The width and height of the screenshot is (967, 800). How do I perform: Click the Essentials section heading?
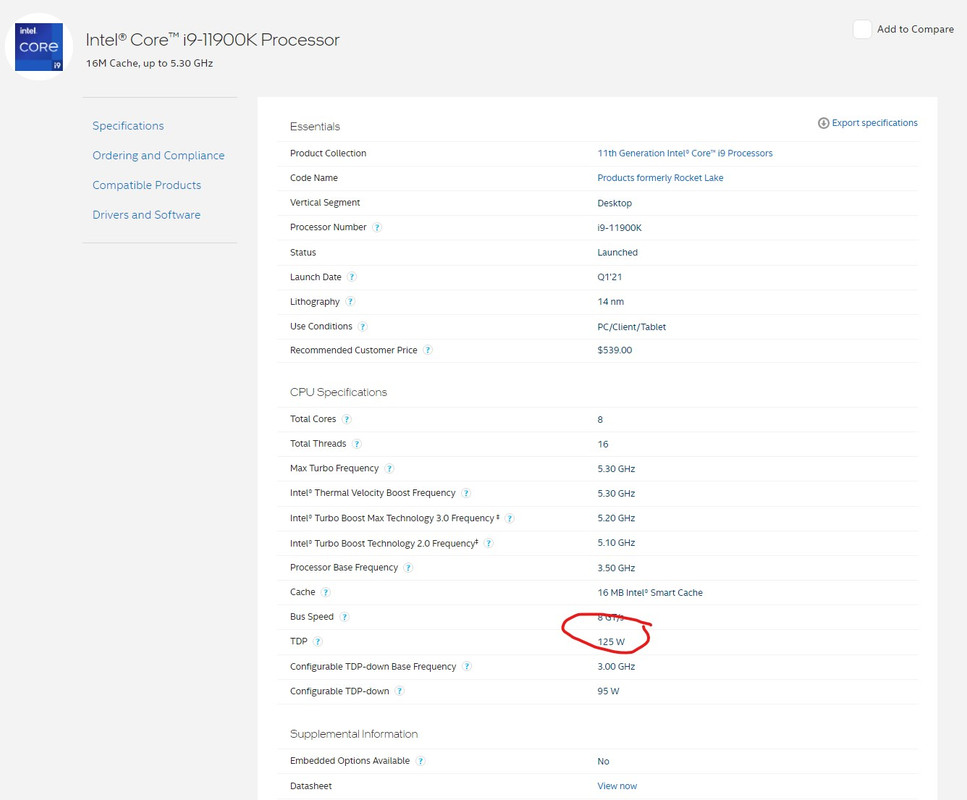point(315,126)
